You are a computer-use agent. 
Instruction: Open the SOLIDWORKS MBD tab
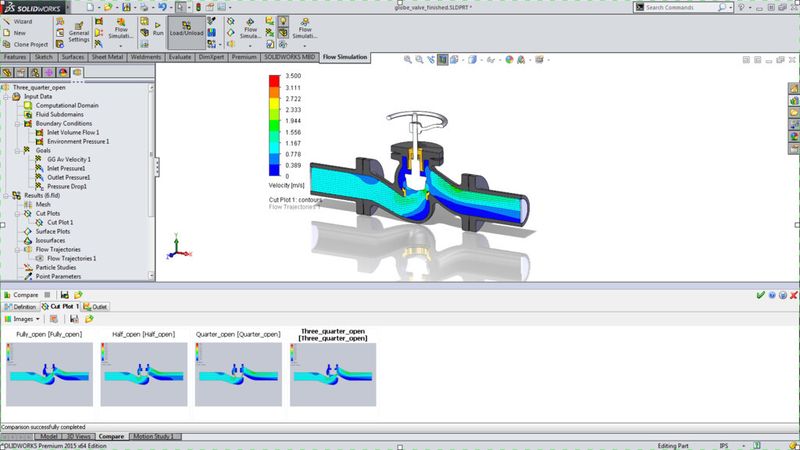(x=289, y=57)
